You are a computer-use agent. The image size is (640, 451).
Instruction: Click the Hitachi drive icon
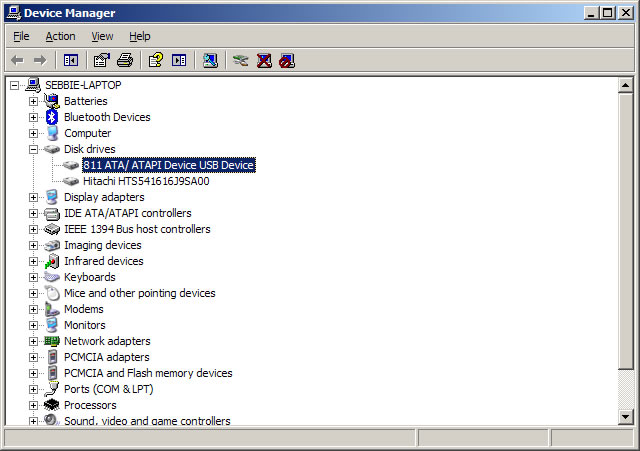click(x=71, y=181)
